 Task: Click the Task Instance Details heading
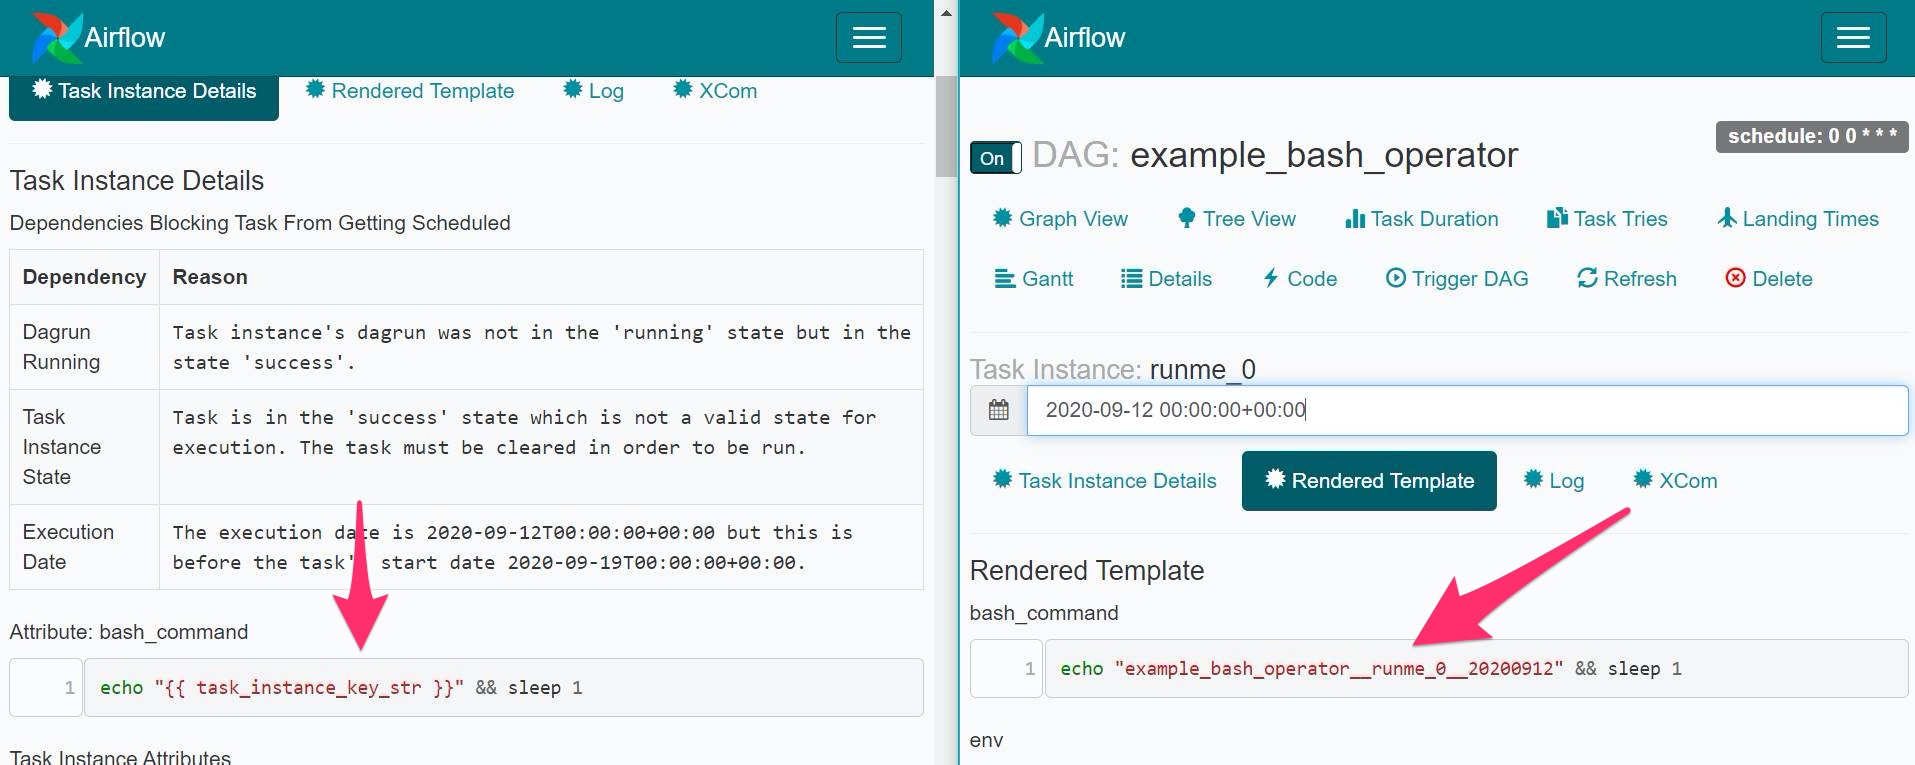(x=137, y=181)
